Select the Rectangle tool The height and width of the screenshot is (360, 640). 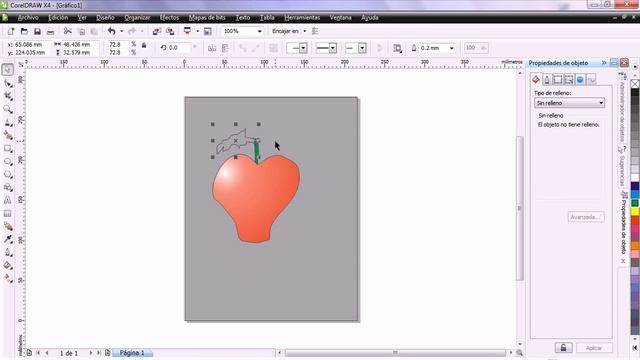pyautogui.click(x=7, y=149)
